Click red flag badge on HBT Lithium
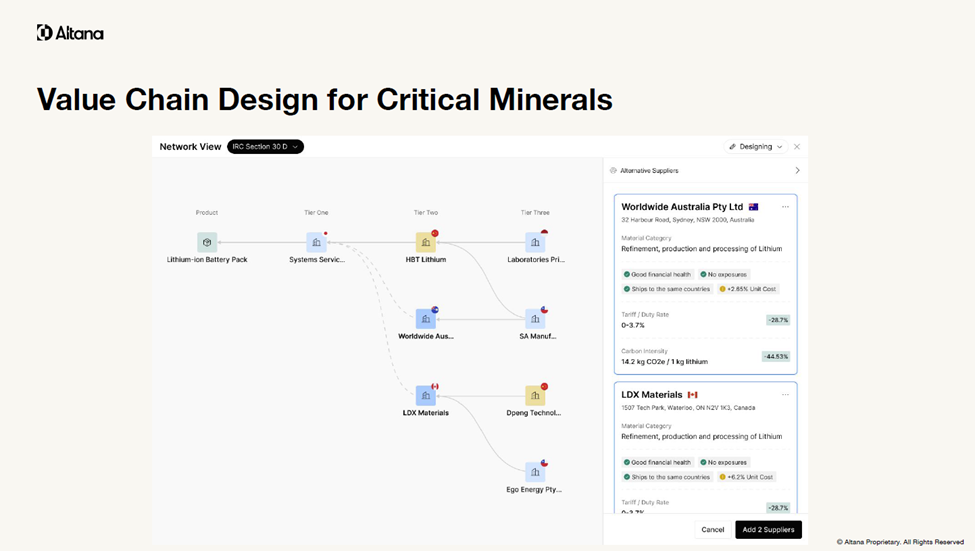This screenshot has width=975, height=551. pos(435,233)
